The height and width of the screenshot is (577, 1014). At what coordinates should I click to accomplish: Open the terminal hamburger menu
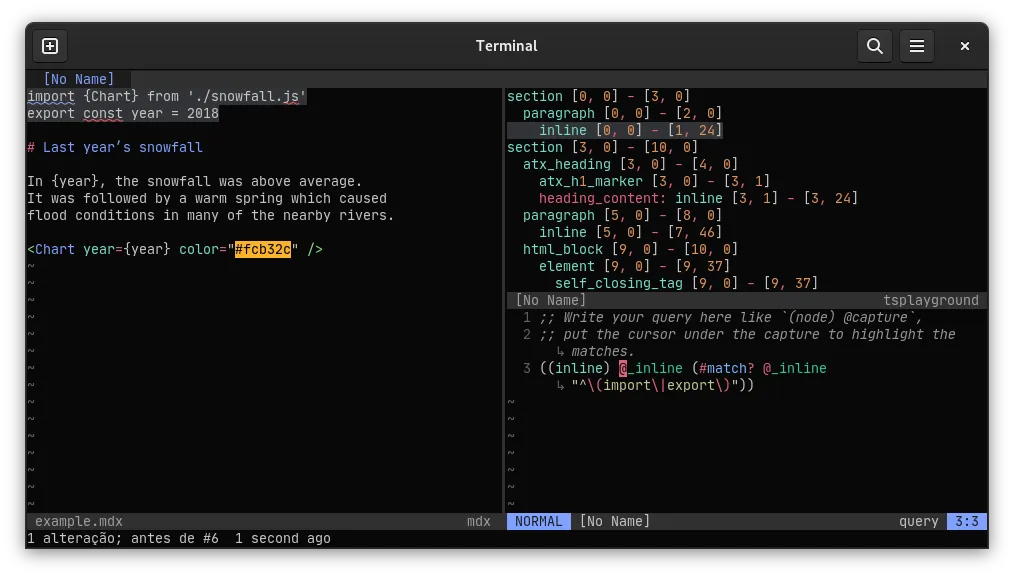click(x=917, y=46)
